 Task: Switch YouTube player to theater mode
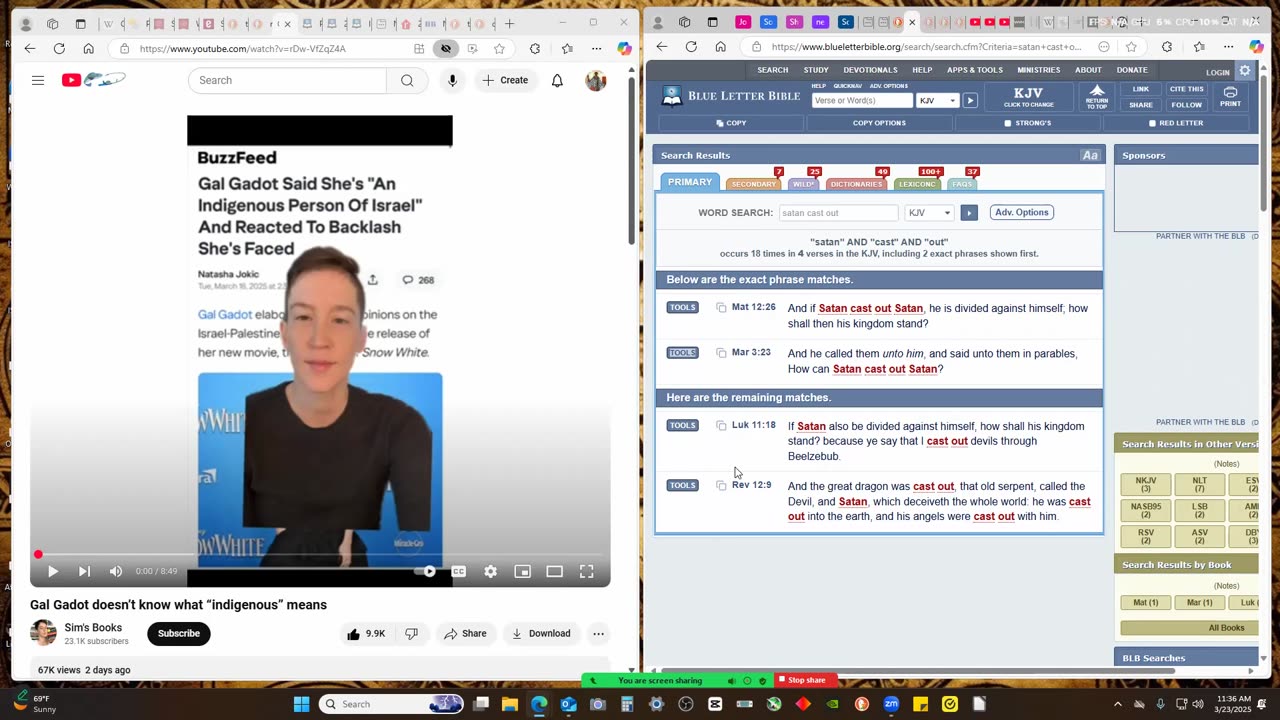[554, 571]
